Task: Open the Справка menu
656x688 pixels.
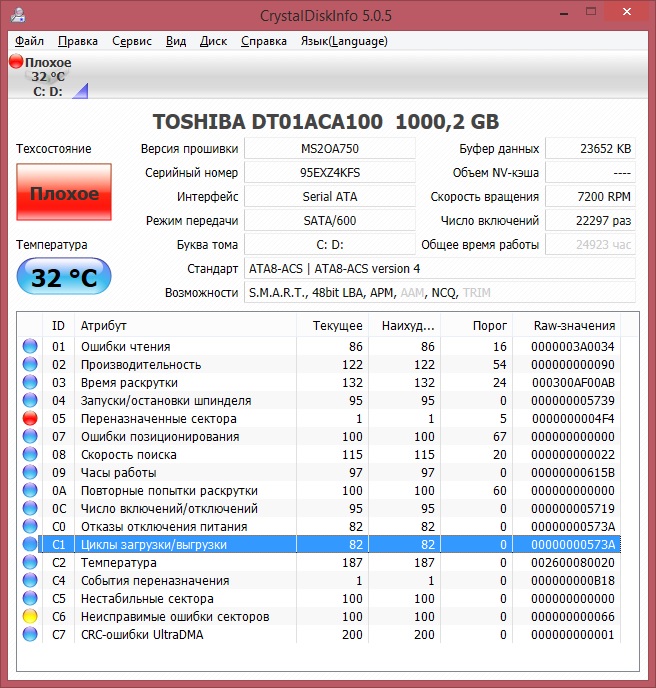Action: (263, 41)
